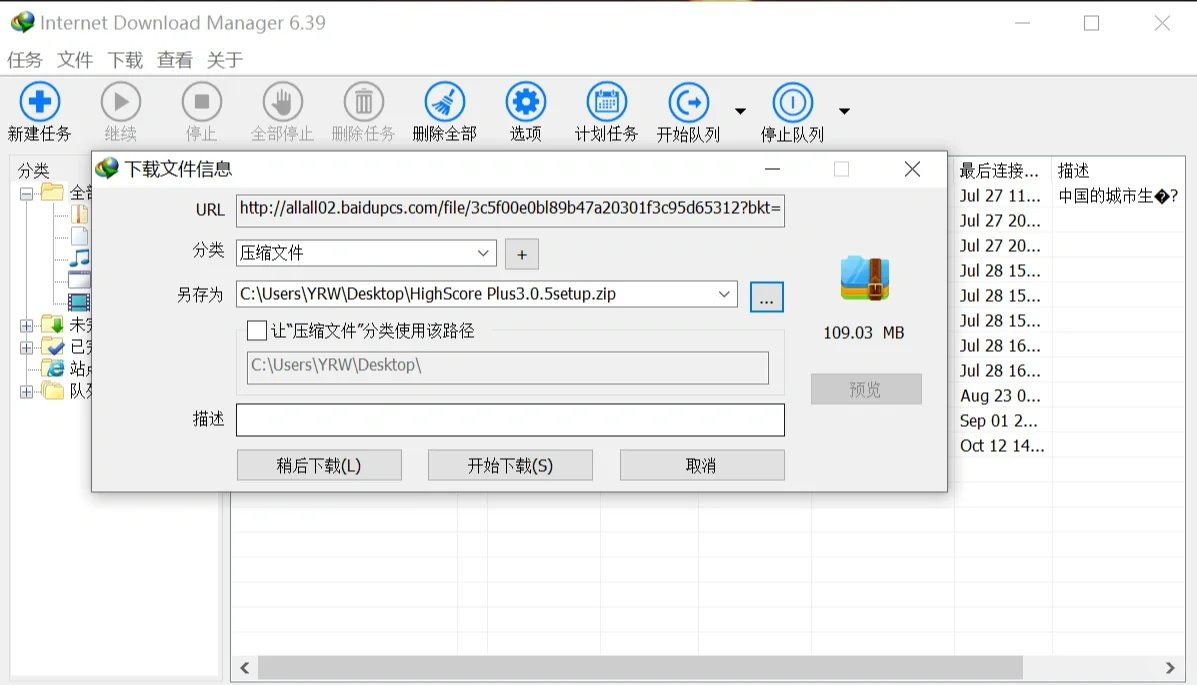Select the video category icon in the tree
The height and width of the screenshot is (685, 1197).
[80, 302]
